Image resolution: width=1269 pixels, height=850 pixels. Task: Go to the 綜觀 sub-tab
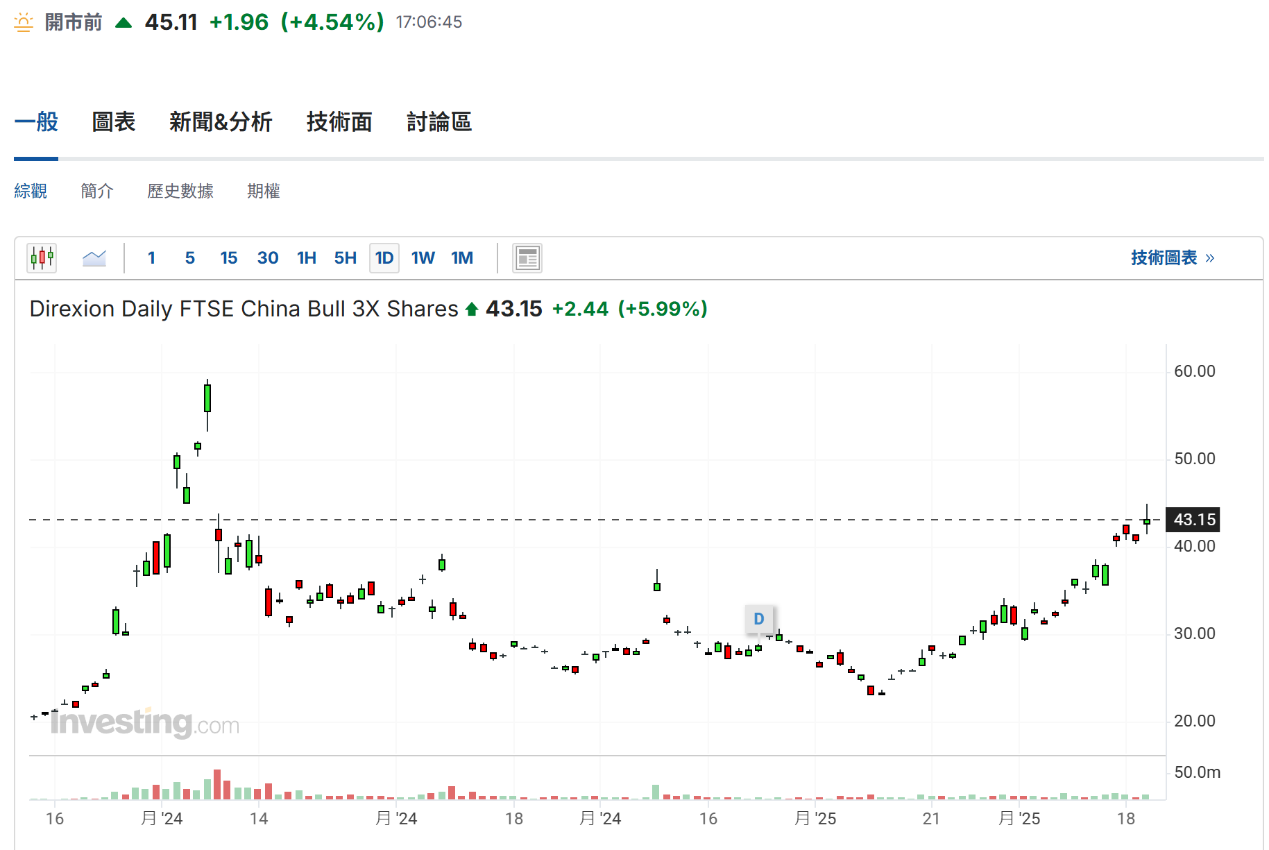click(30, 191)
